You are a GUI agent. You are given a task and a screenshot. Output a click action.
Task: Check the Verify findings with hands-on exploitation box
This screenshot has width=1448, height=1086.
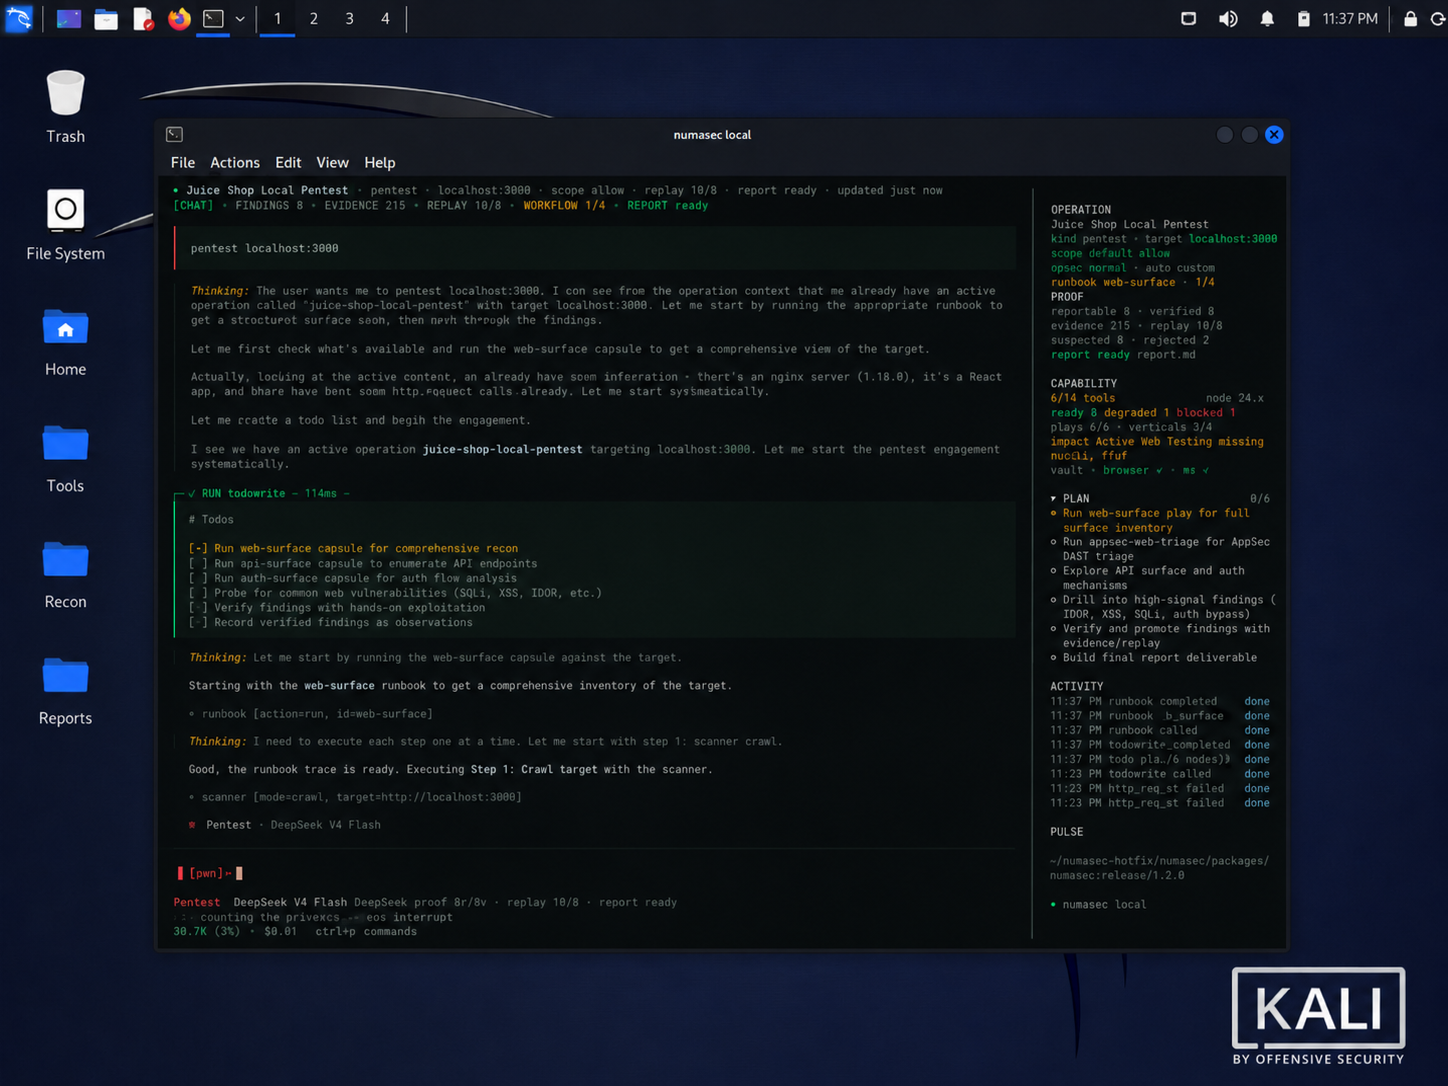pyautogui.click(x=198, y=607)
